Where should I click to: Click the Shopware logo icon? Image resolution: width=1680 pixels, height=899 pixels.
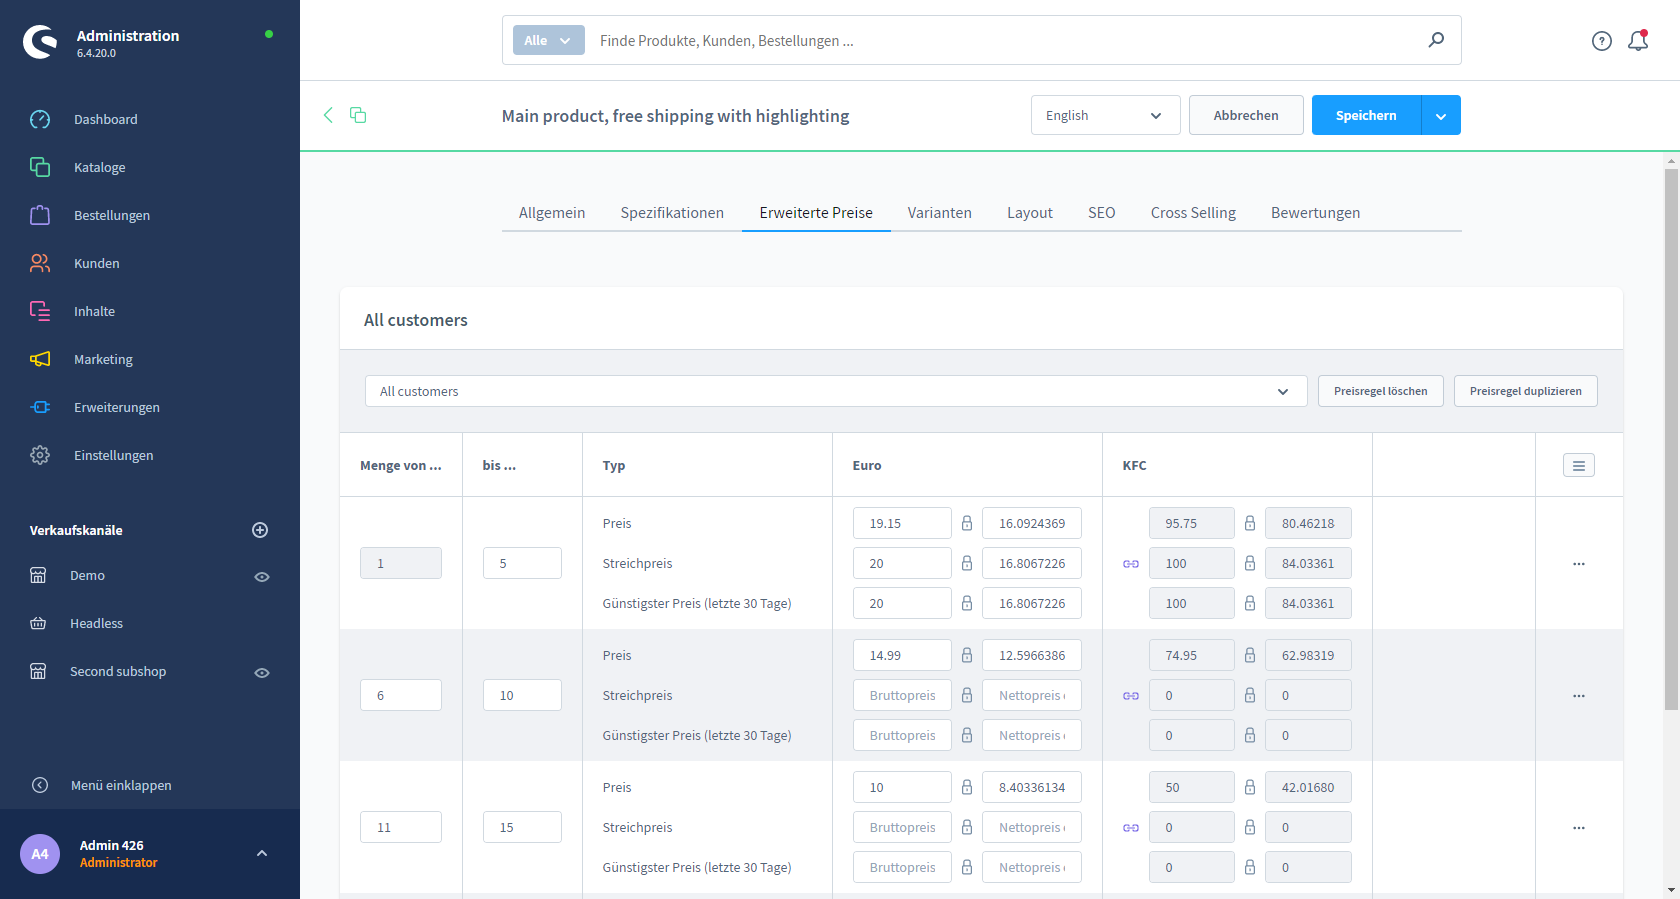pyautogui.click(x=40, y=42)
